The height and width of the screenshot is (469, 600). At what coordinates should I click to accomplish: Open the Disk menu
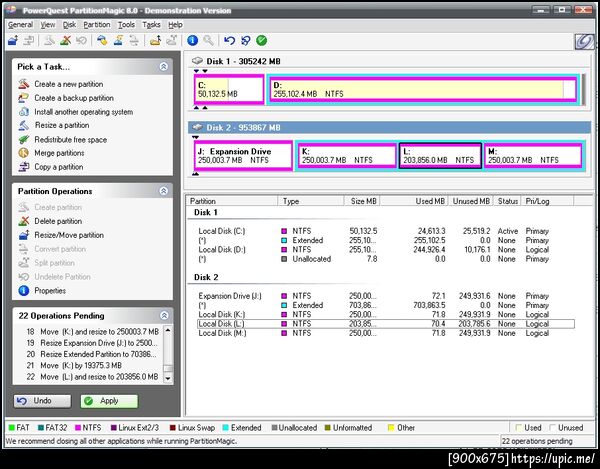[x=69, y=25]
